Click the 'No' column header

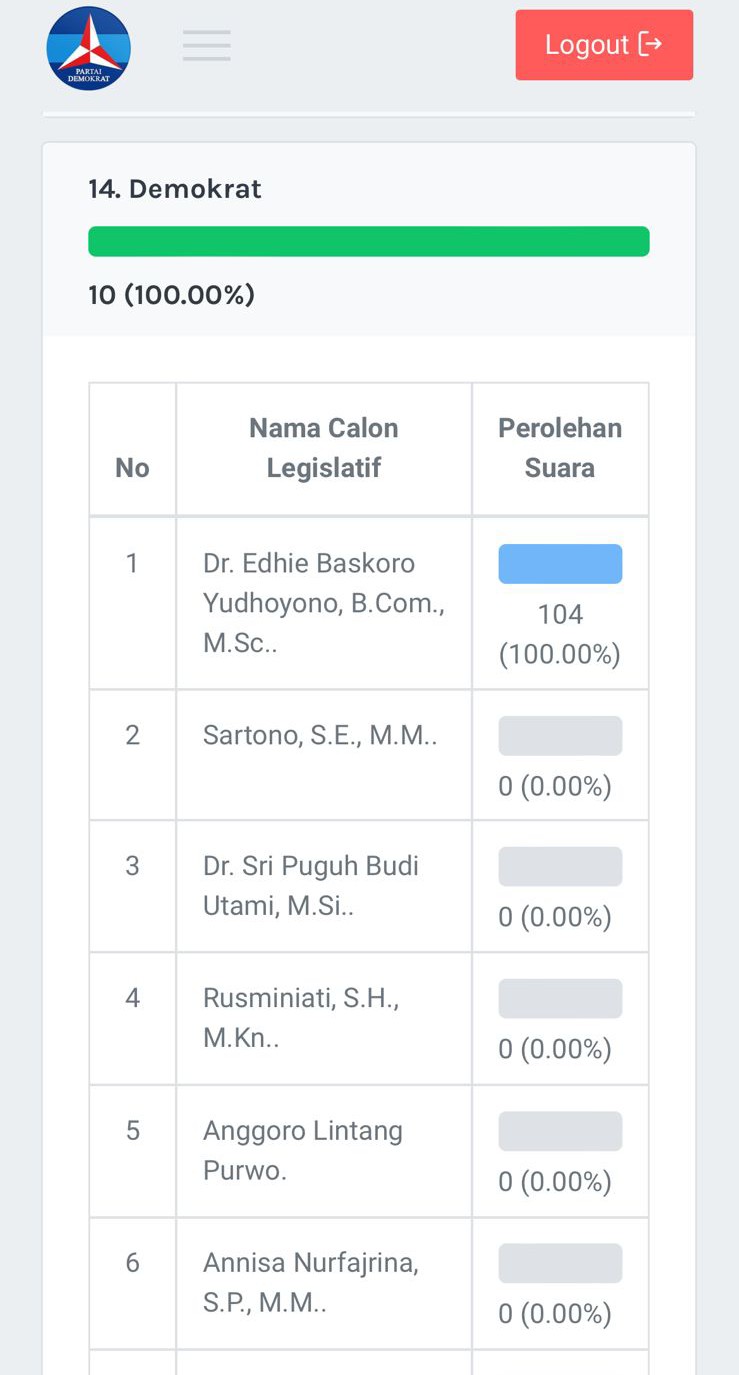pos(132,468)
